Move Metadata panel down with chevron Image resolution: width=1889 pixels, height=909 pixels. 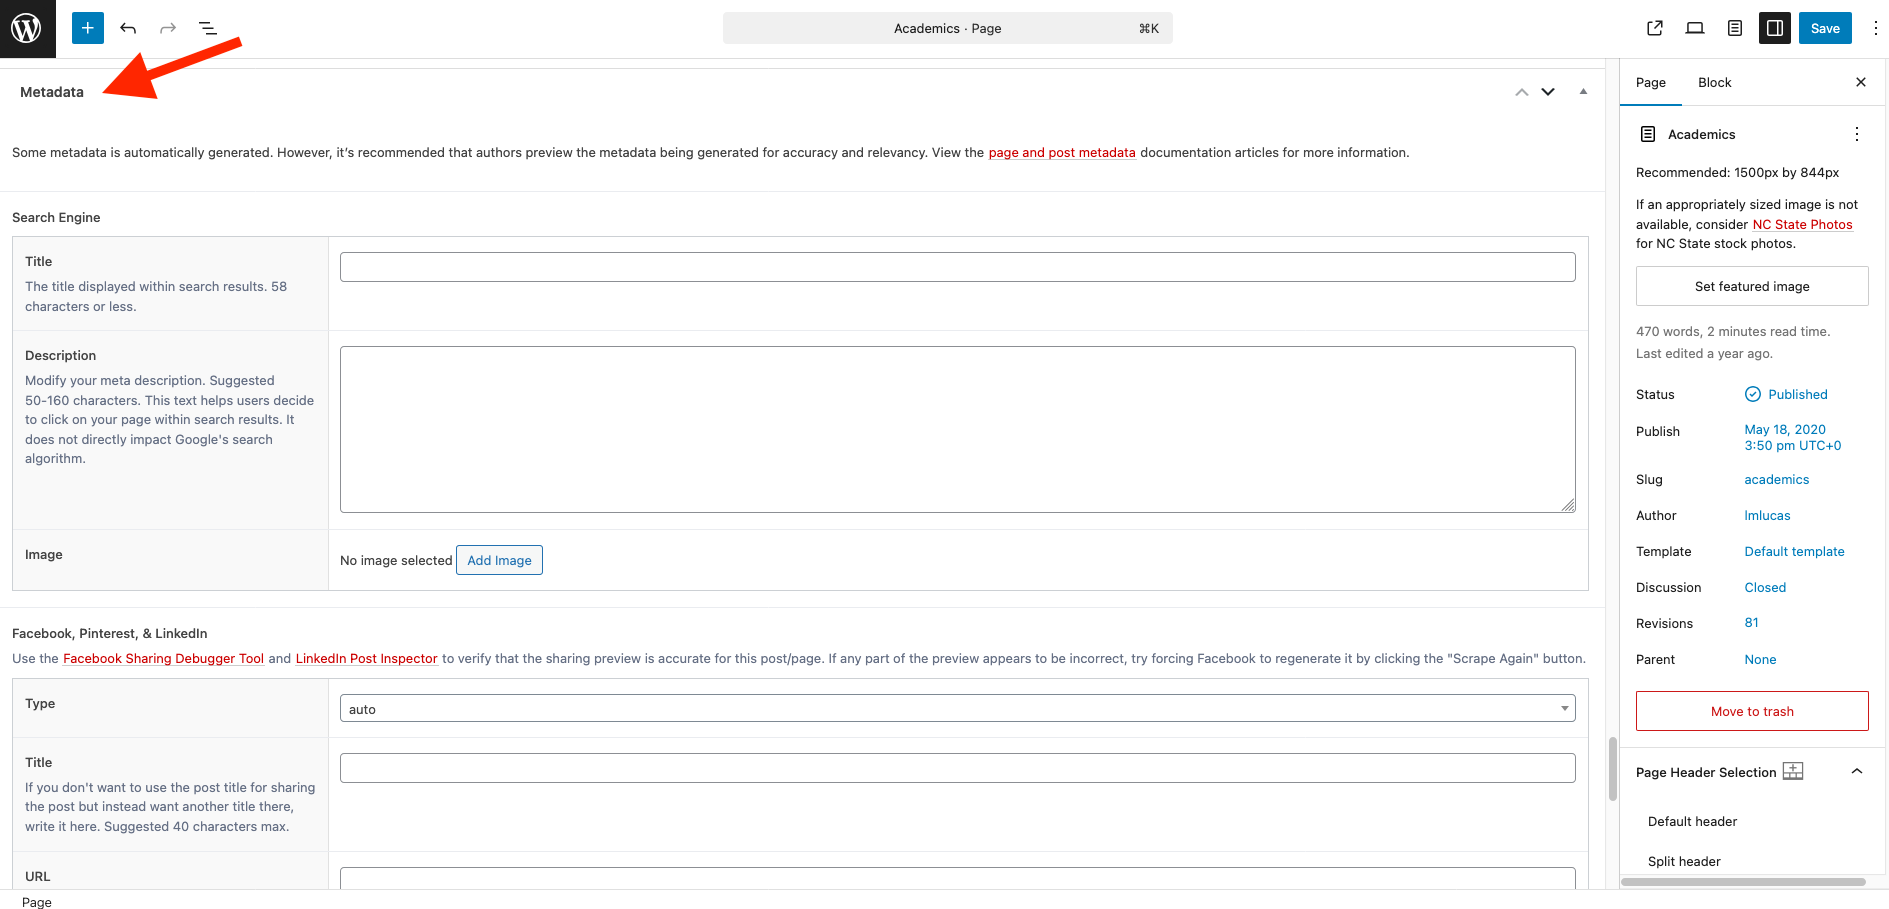[x=1548, y=92]
